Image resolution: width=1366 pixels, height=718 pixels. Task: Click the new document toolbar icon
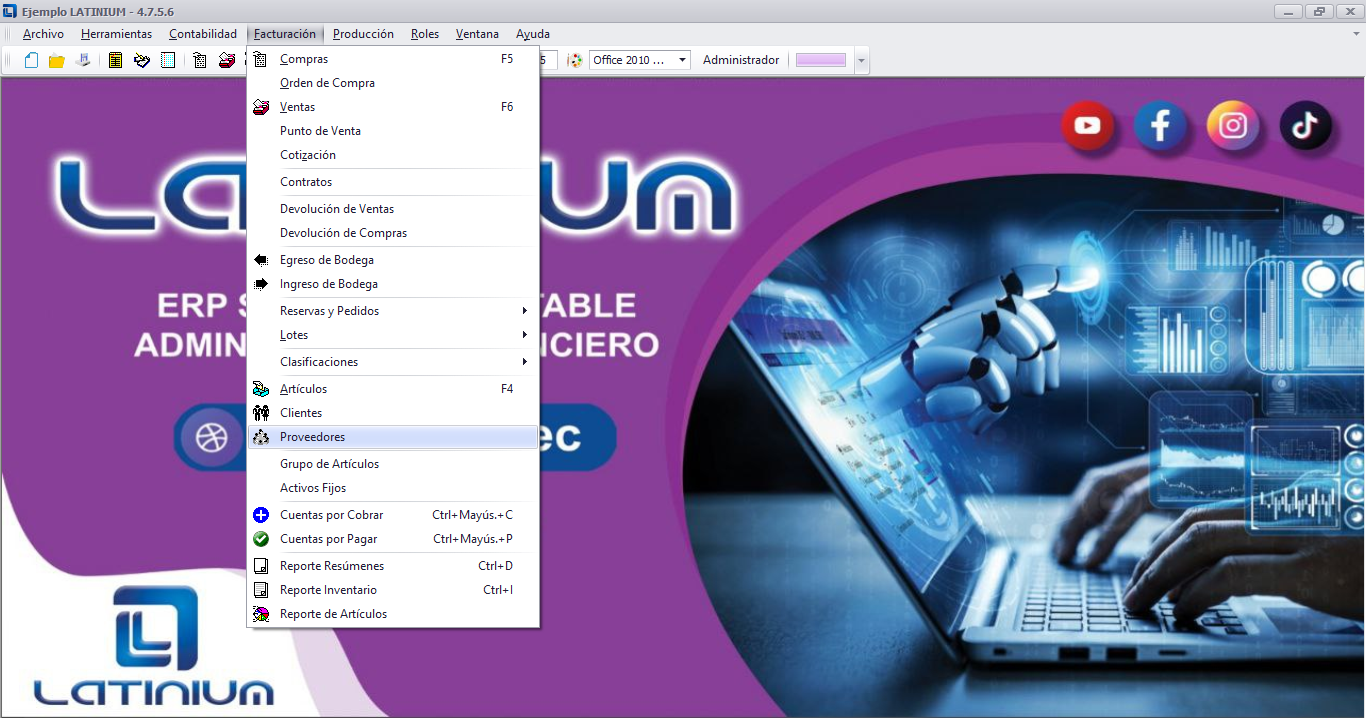[32, 60]
